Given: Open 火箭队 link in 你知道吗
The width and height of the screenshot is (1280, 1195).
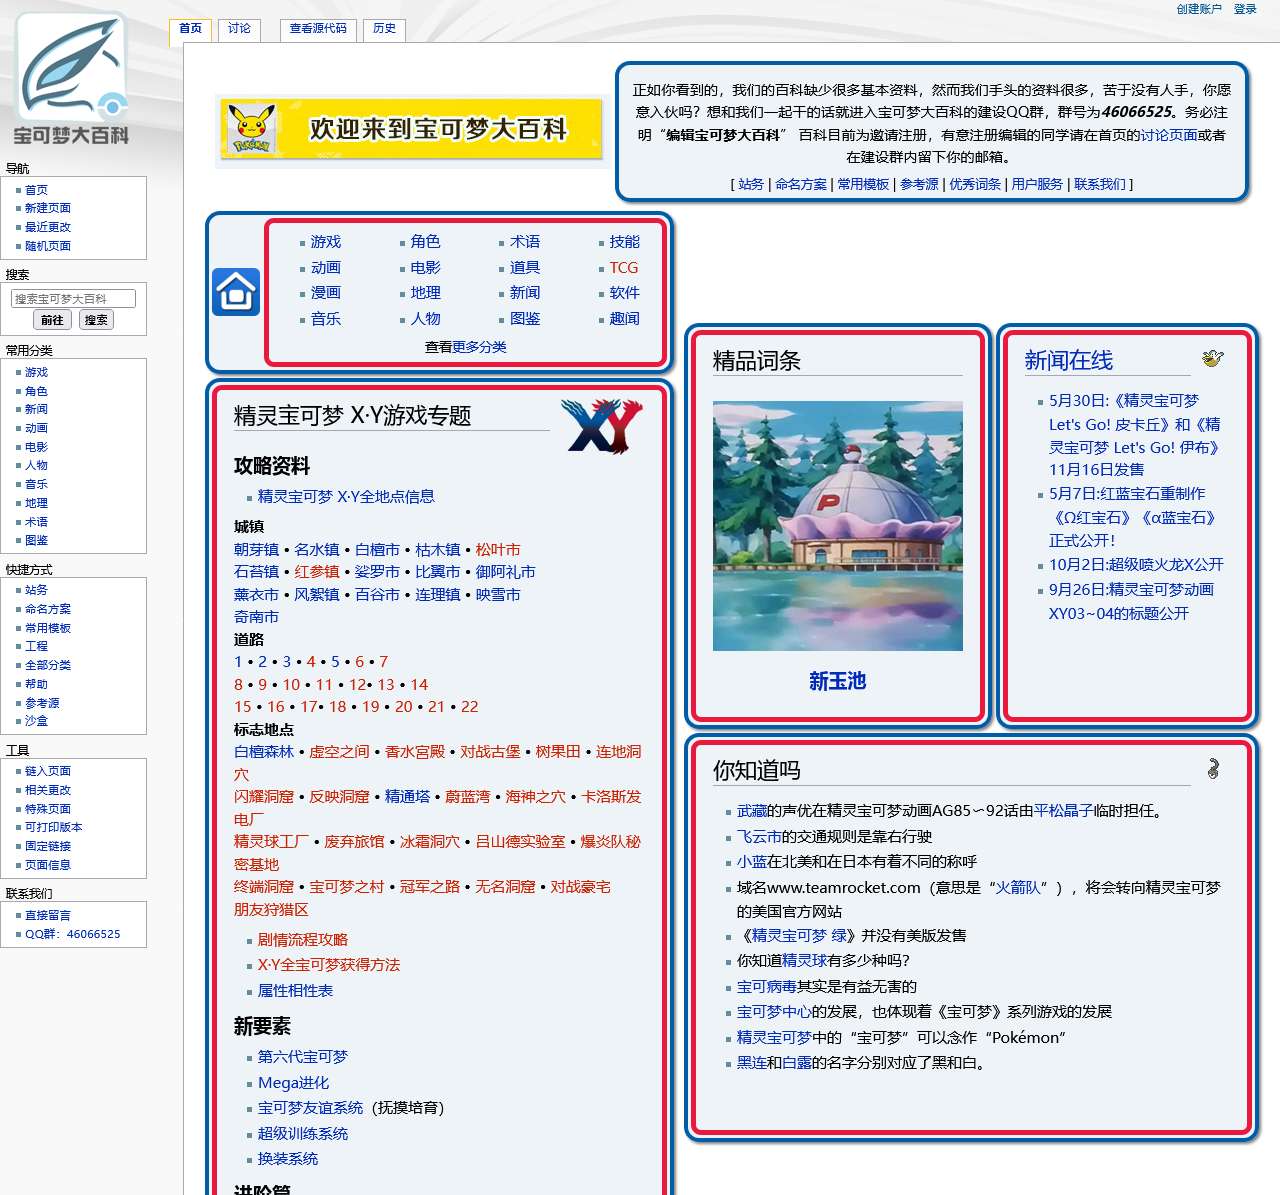Looking at the screenshot, I should 1019,888.
